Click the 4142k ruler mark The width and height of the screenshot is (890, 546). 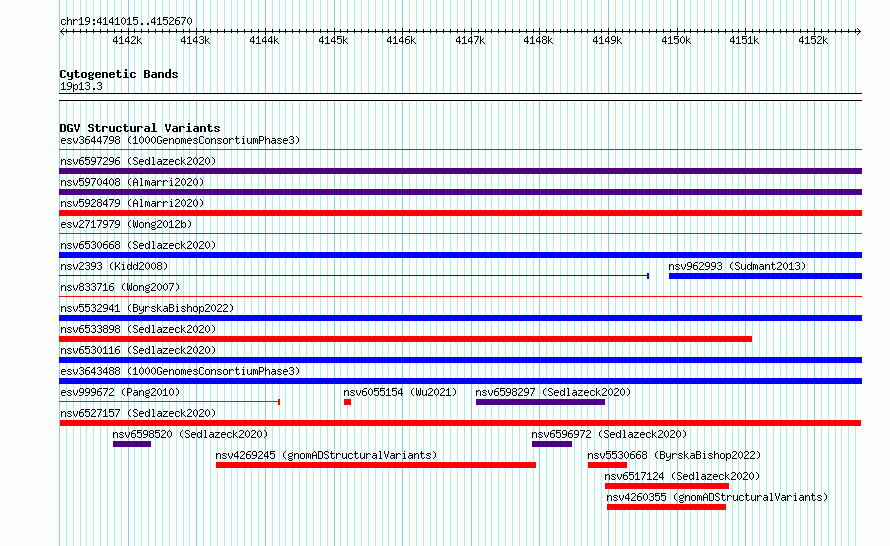pos(127,40)
